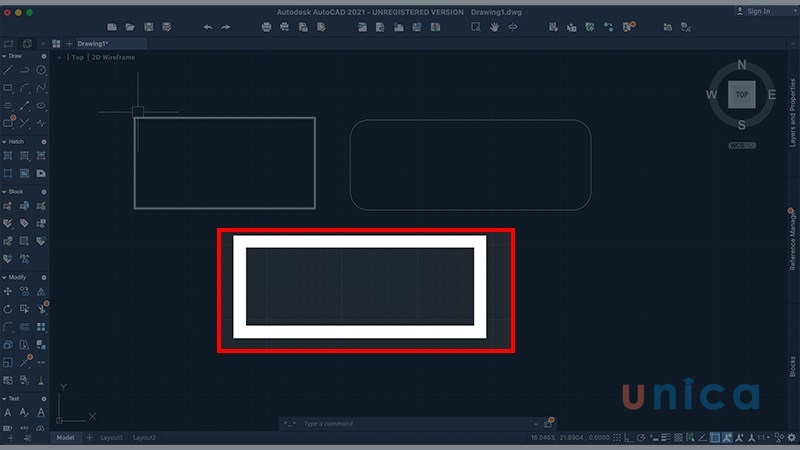This screenshot has width=800, height=450.
Task: Select the Copy tool in Modify panel
Action: (24, 291)
